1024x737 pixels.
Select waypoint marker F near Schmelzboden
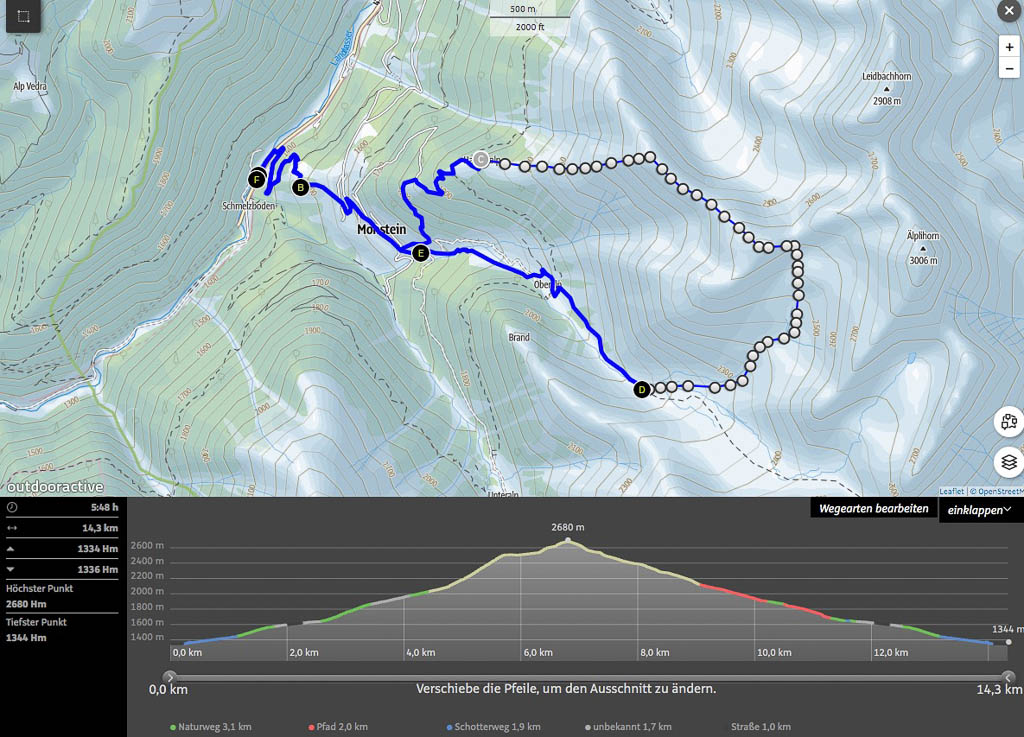click(x=257, y=180)
